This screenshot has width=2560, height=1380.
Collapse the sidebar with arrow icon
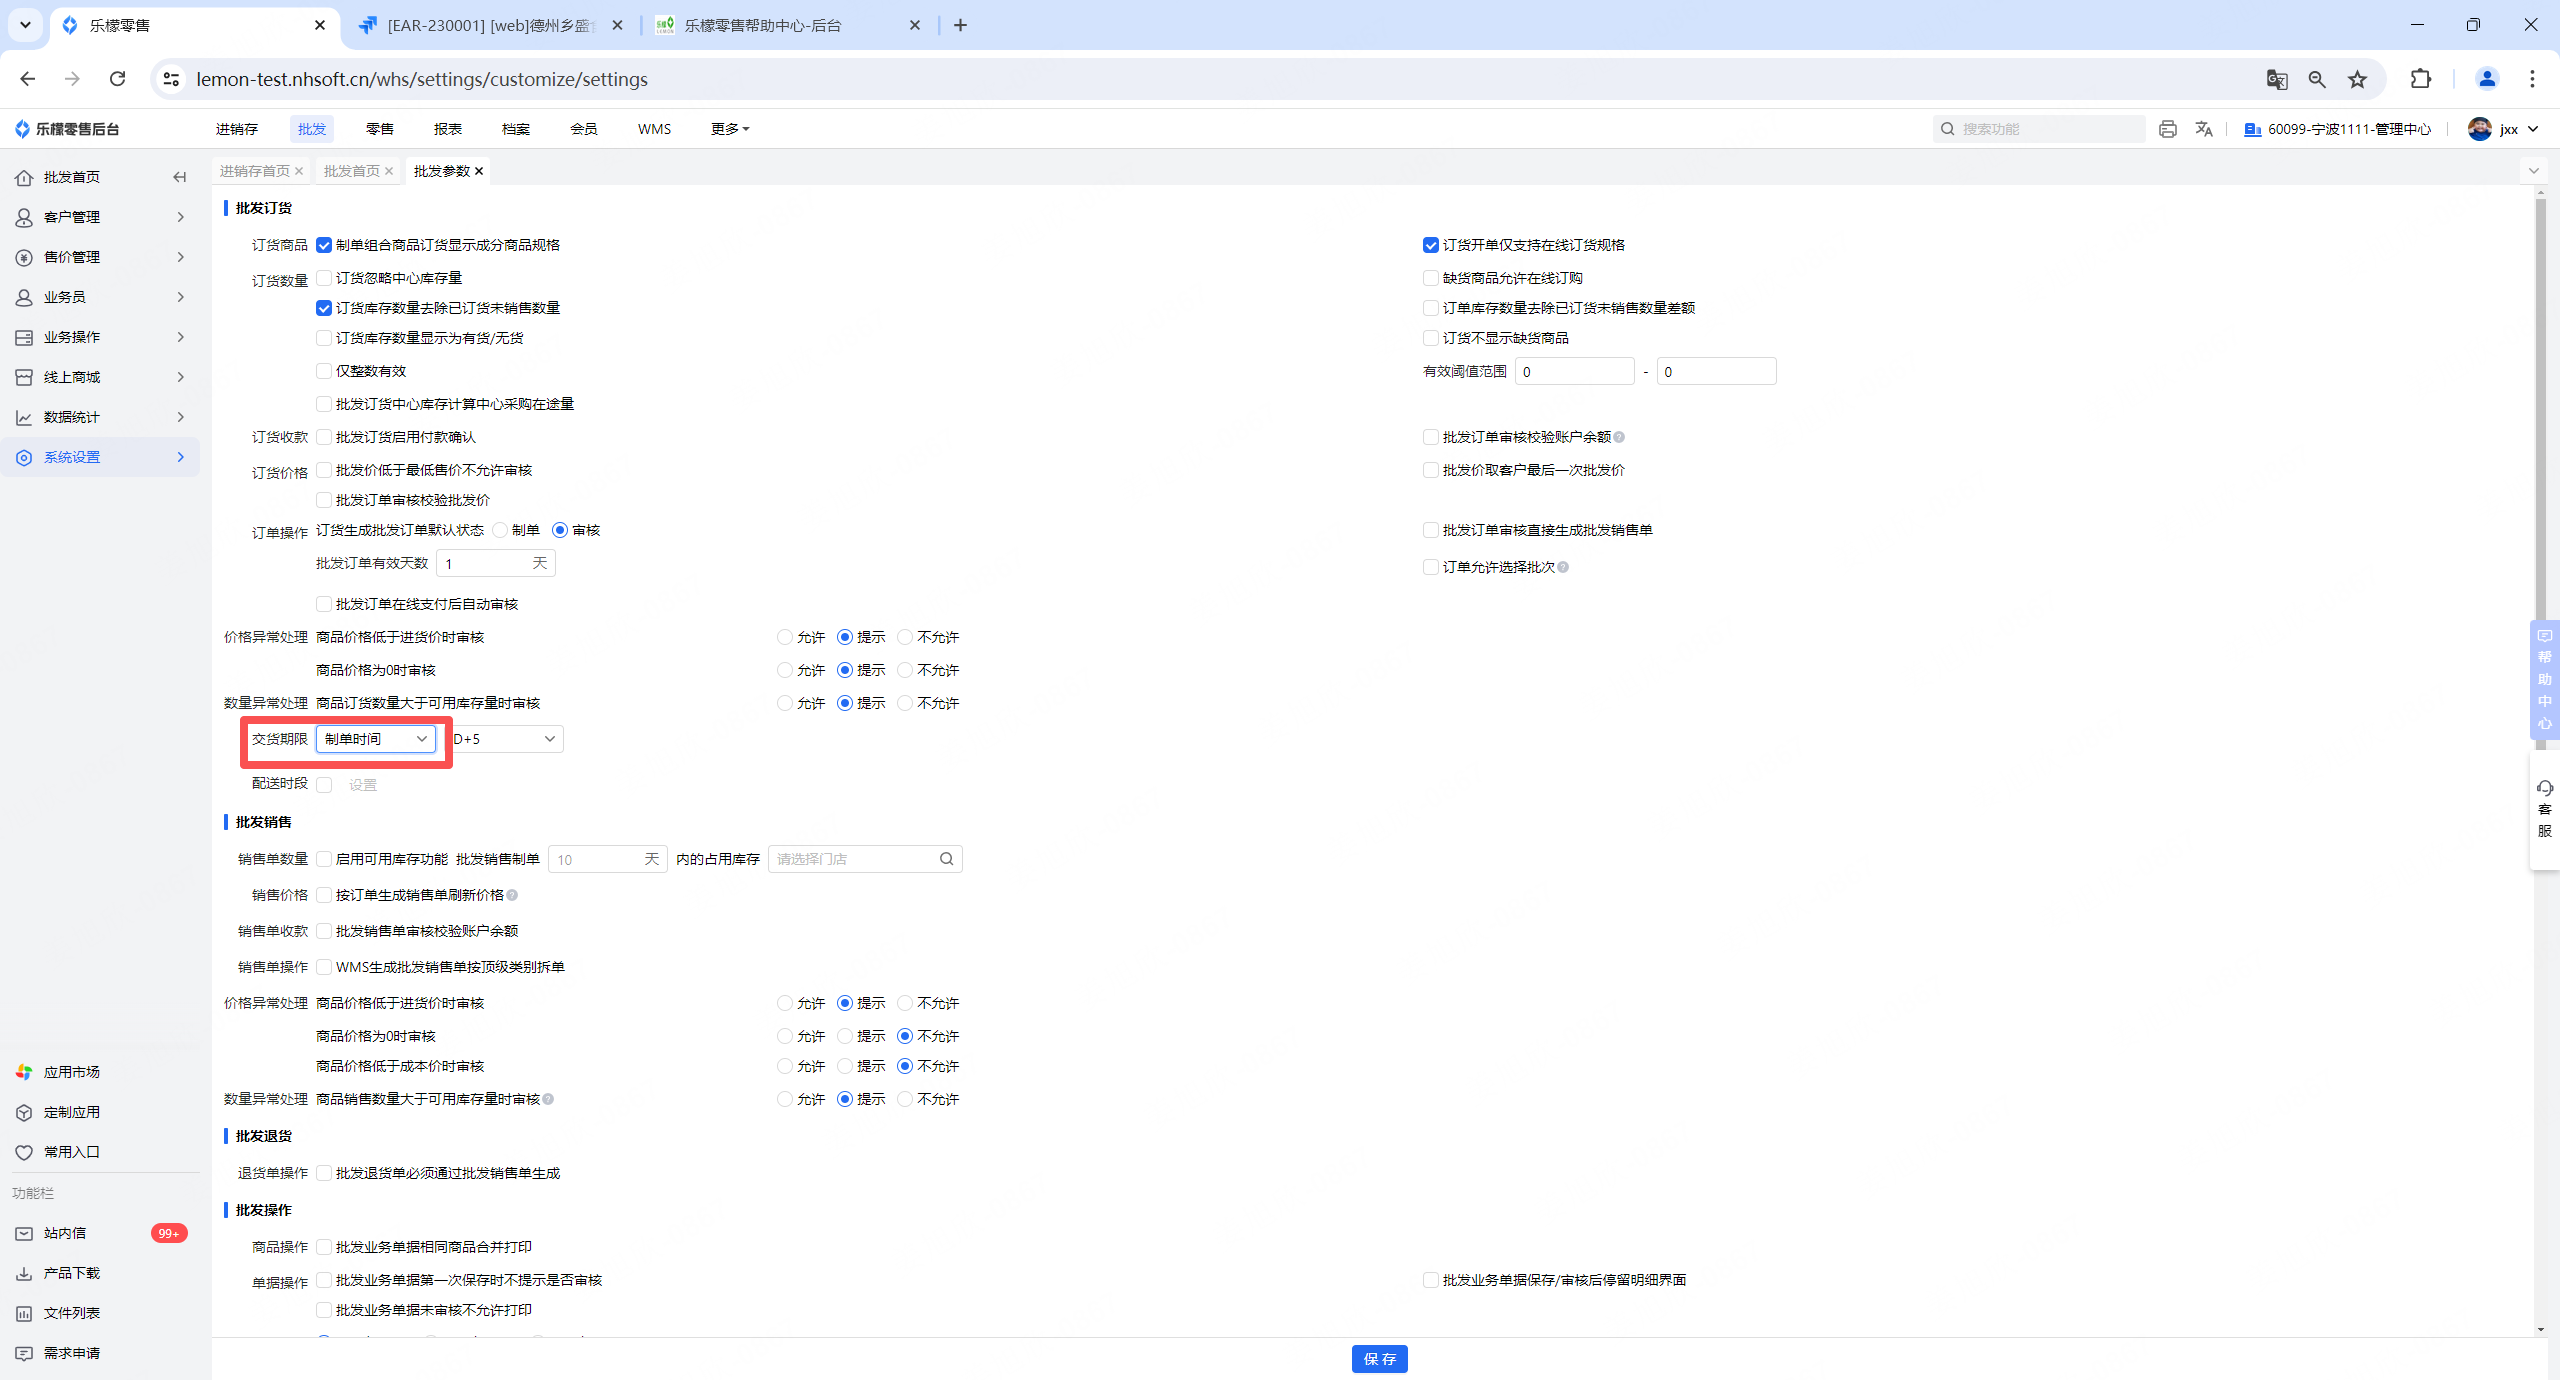pos(179,177)
